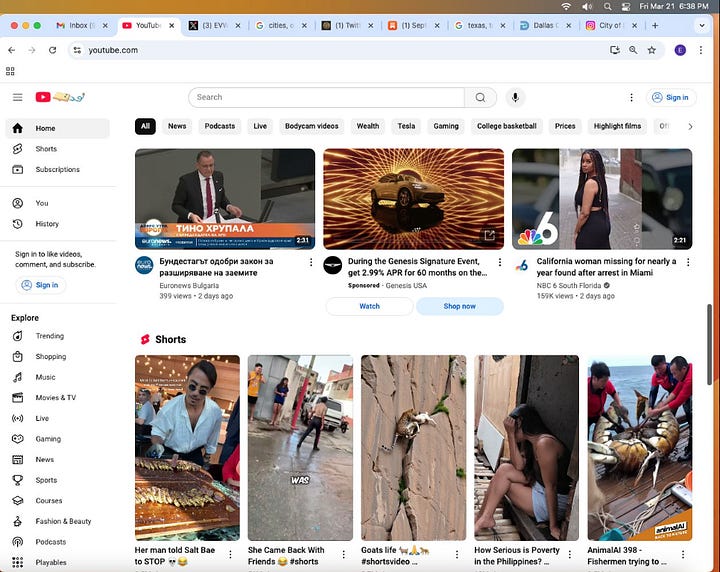Screen dimensions: 720x572
Task: Open Subscriptions in the sidebar
Action: point(57,169)
